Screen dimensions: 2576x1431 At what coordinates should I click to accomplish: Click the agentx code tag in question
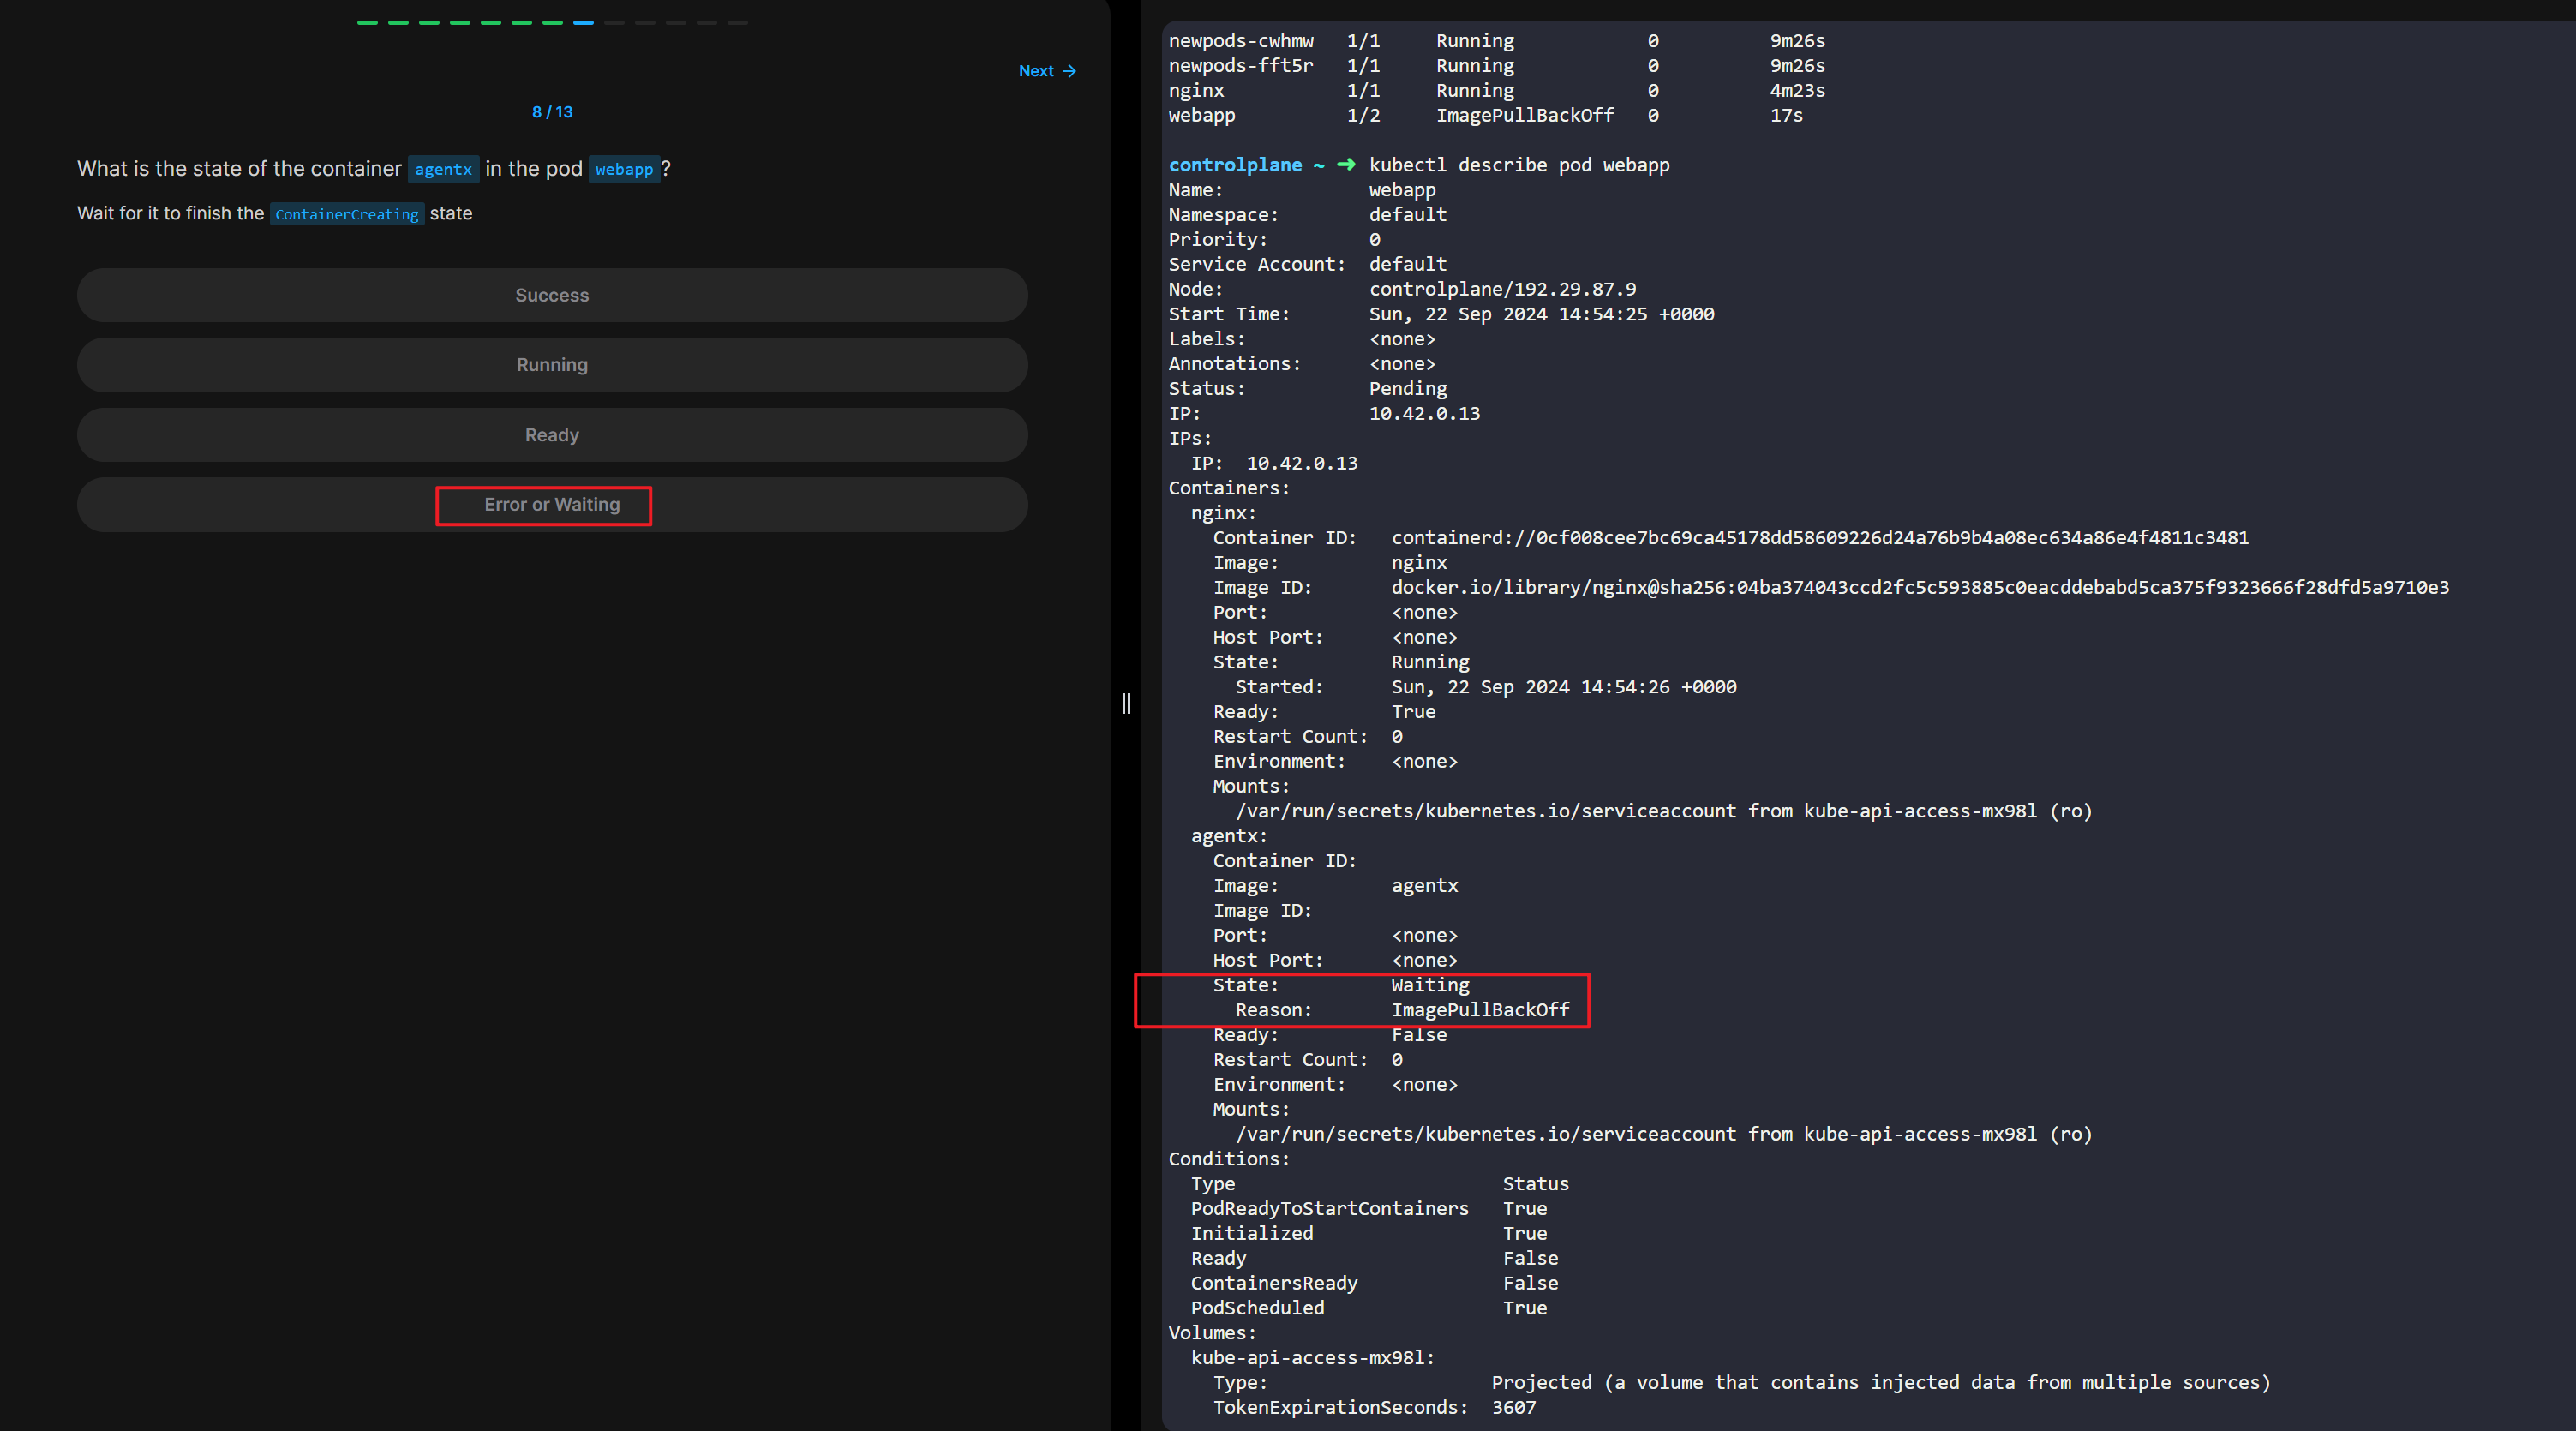[443, 169]
